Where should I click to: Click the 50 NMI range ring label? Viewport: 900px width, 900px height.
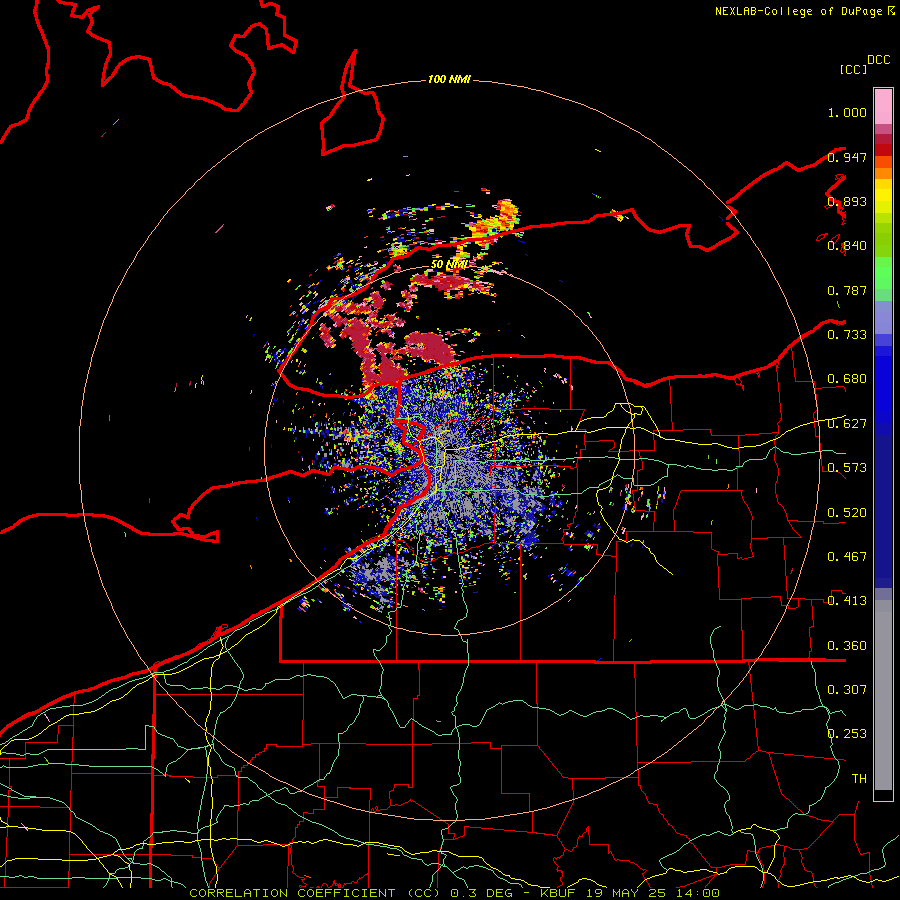pos(449,265)
